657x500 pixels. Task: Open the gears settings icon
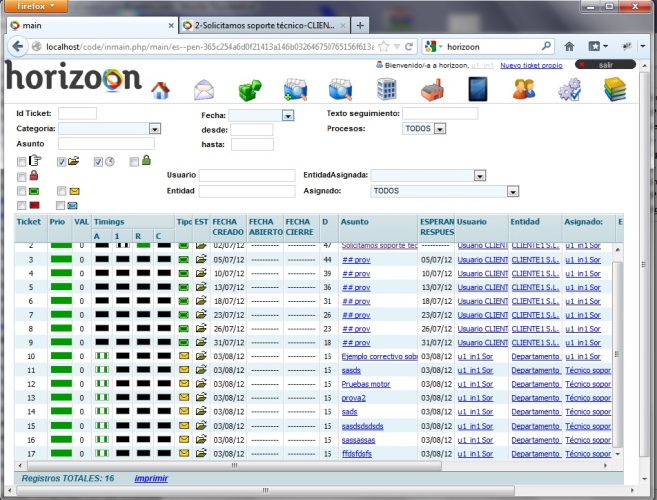click(570, 89)
